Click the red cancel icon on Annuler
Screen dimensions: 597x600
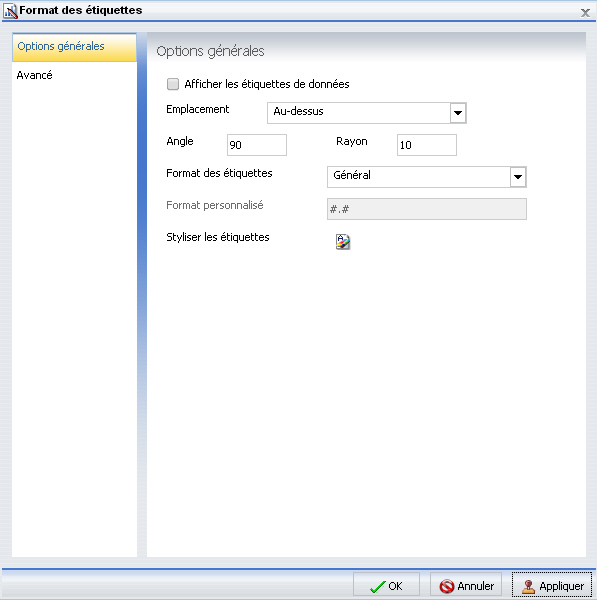point(447,586)
